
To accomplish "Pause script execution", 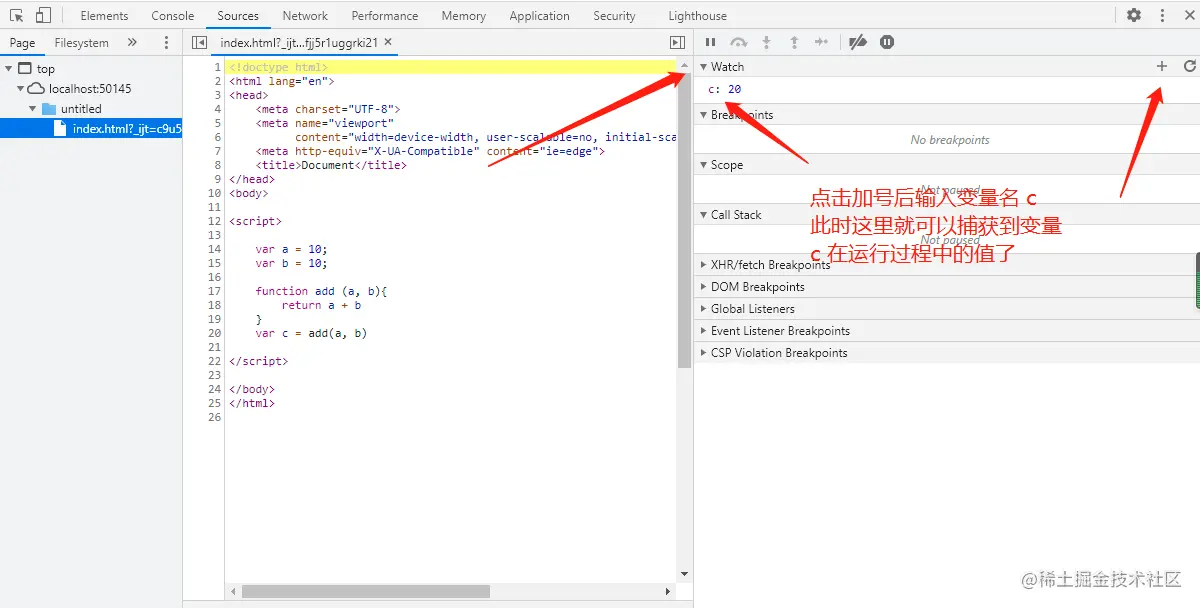I will 710,42.
